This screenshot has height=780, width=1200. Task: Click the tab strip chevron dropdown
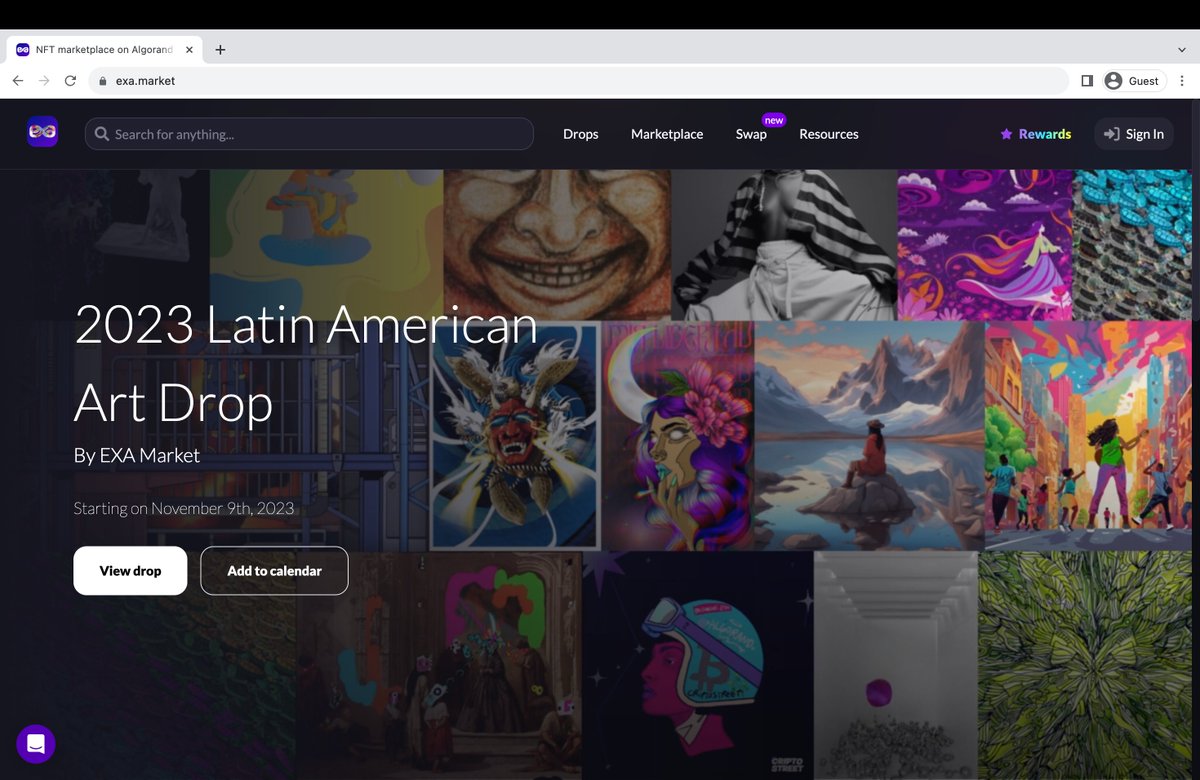(1182, 48)
